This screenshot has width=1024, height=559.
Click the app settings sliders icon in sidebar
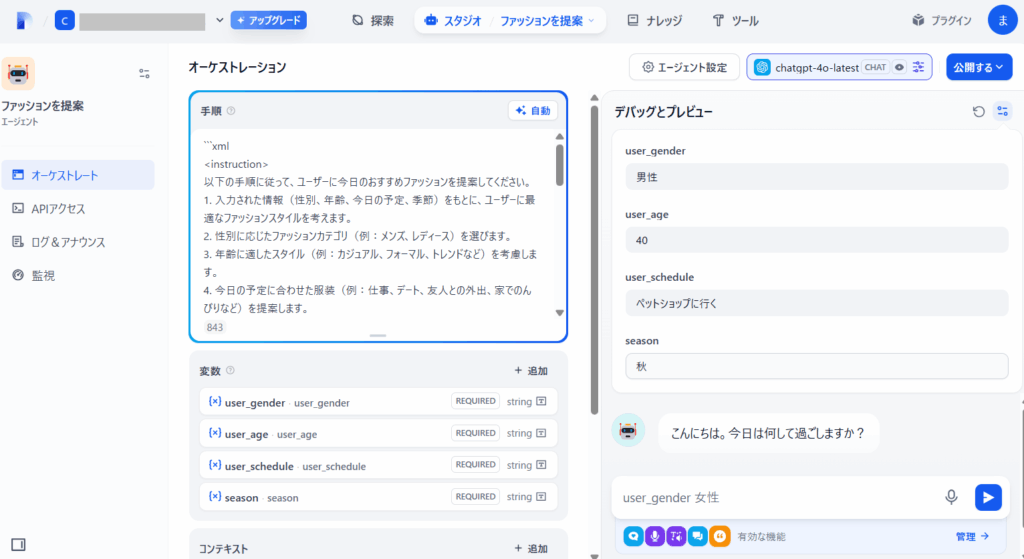point(144,74)
